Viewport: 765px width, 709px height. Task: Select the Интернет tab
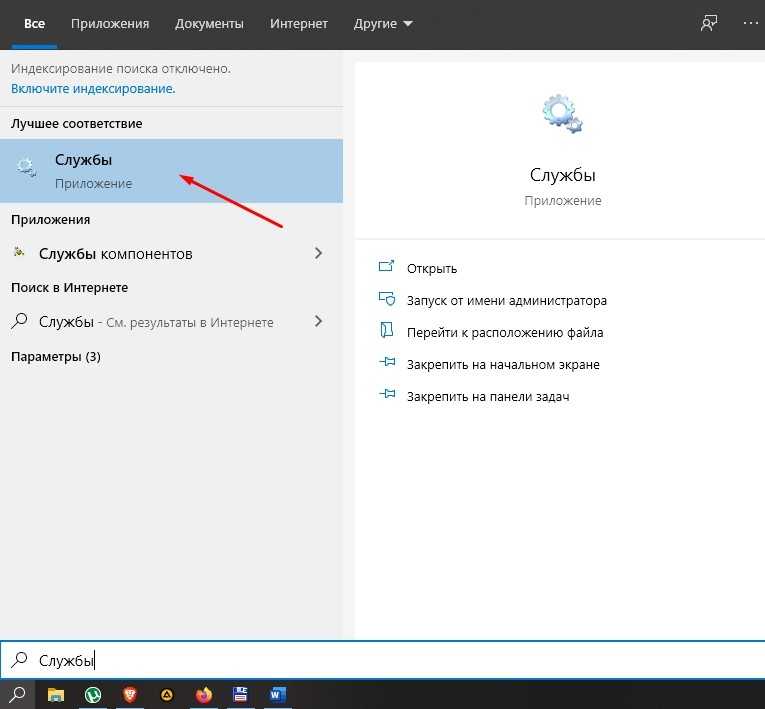coord(299,23)
